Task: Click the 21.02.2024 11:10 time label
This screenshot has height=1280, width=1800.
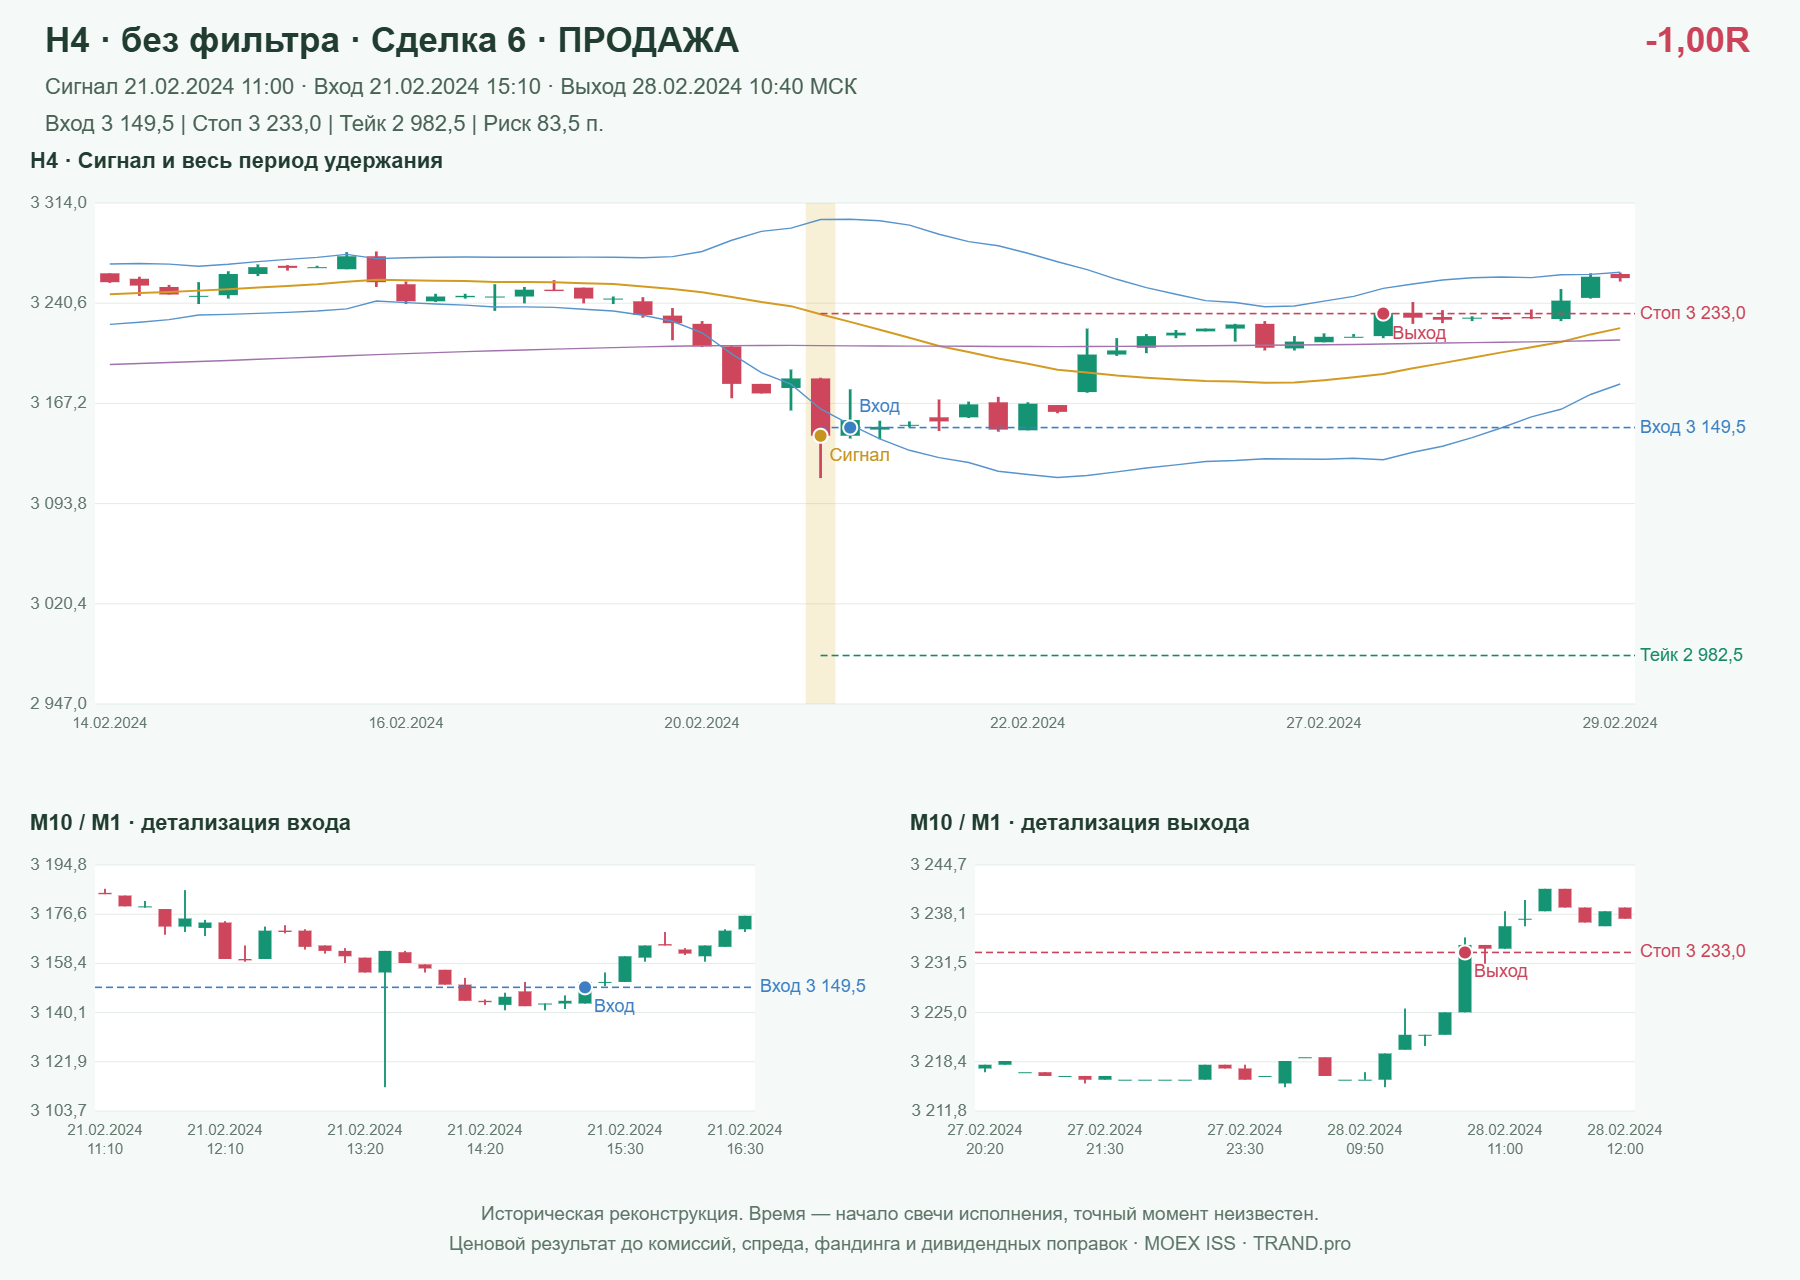Action: [105, 1139]
